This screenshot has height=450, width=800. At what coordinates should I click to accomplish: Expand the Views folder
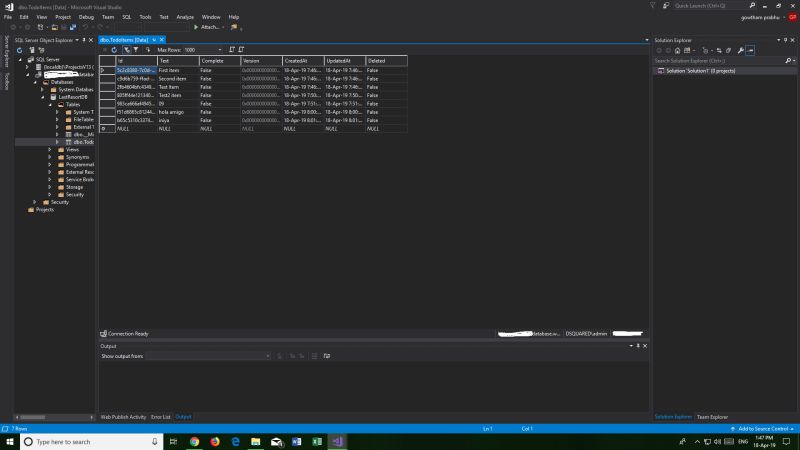tap(50, 149)
